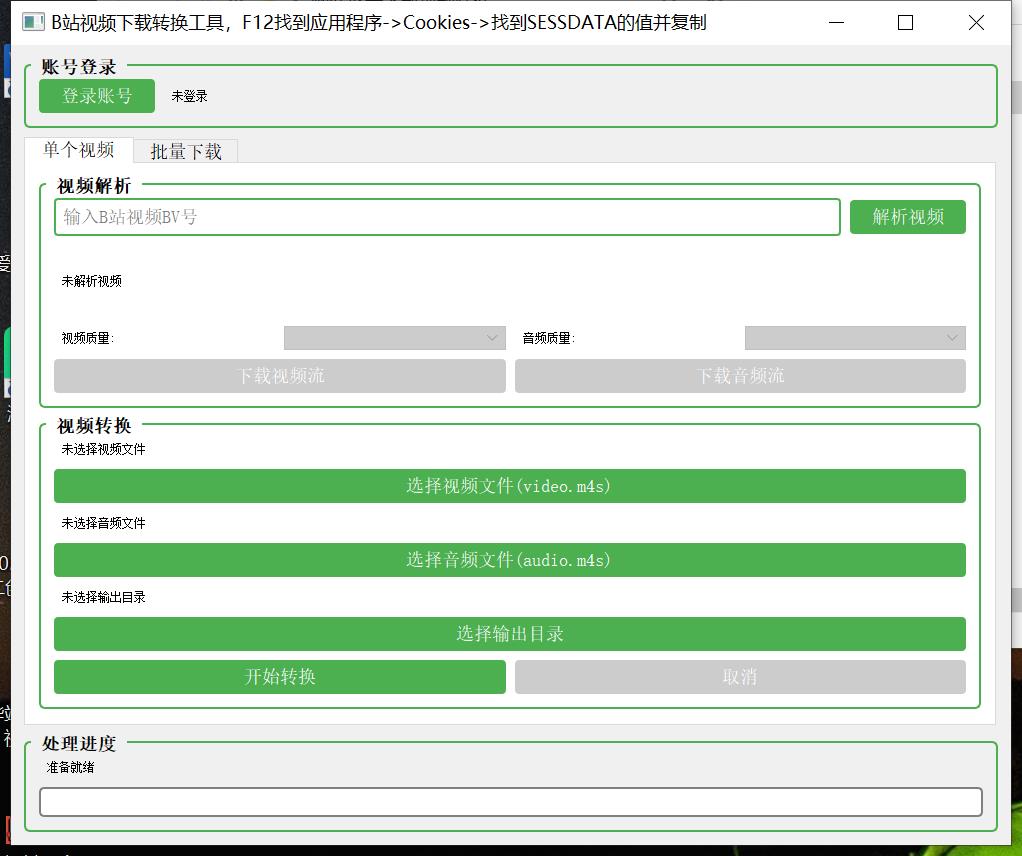The width and height of the screenshot is (1022, 856).
Task: Click the 下载视频流 button
Action: [280, 376]
